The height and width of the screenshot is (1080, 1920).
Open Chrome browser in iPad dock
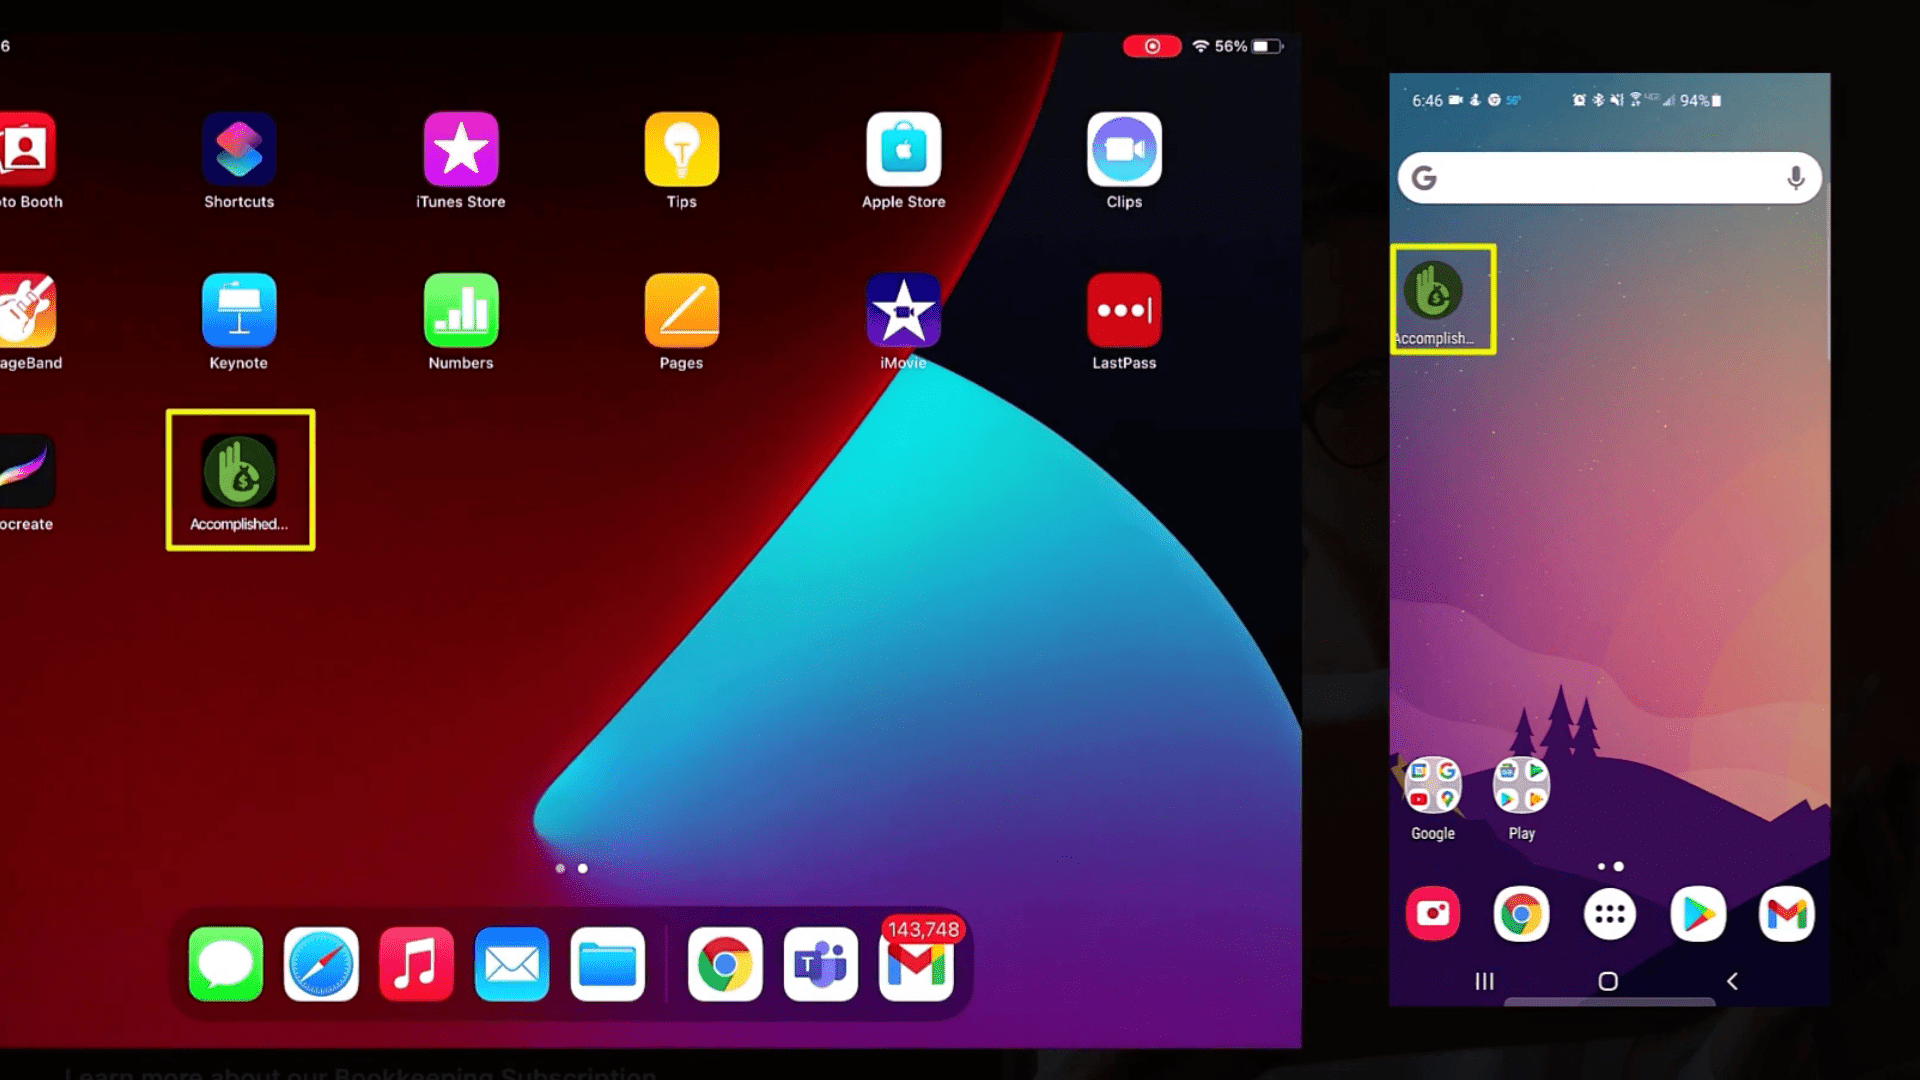click(x=723, y=963)
